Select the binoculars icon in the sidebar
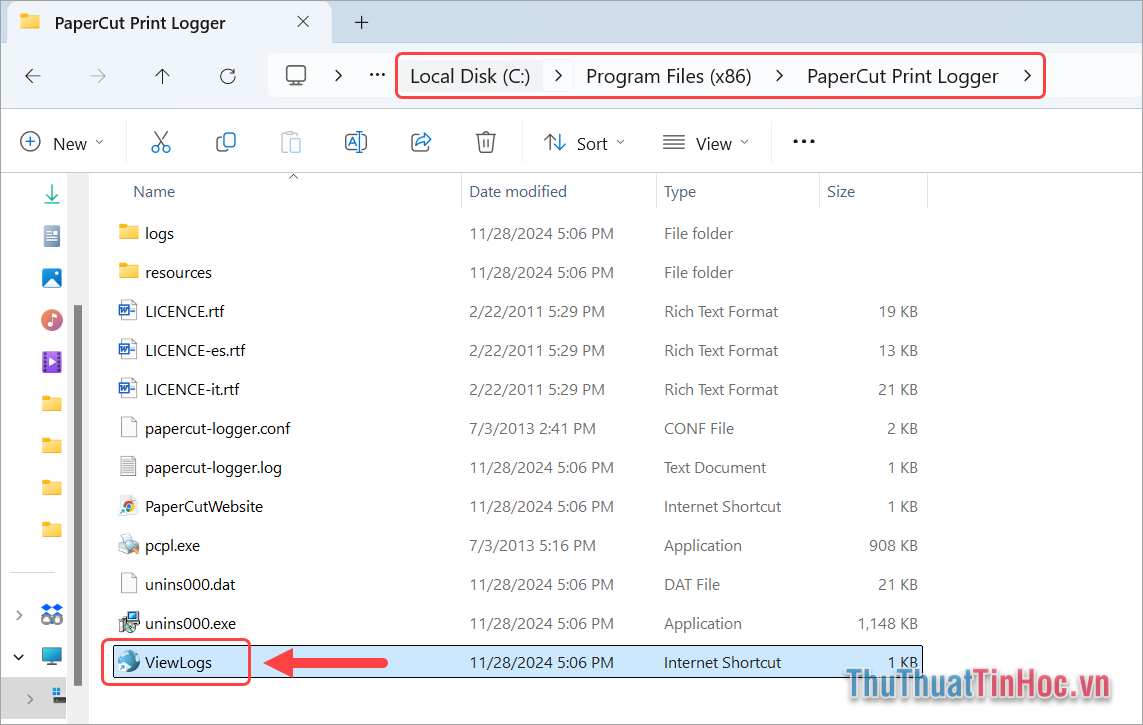 click(52, 615)
